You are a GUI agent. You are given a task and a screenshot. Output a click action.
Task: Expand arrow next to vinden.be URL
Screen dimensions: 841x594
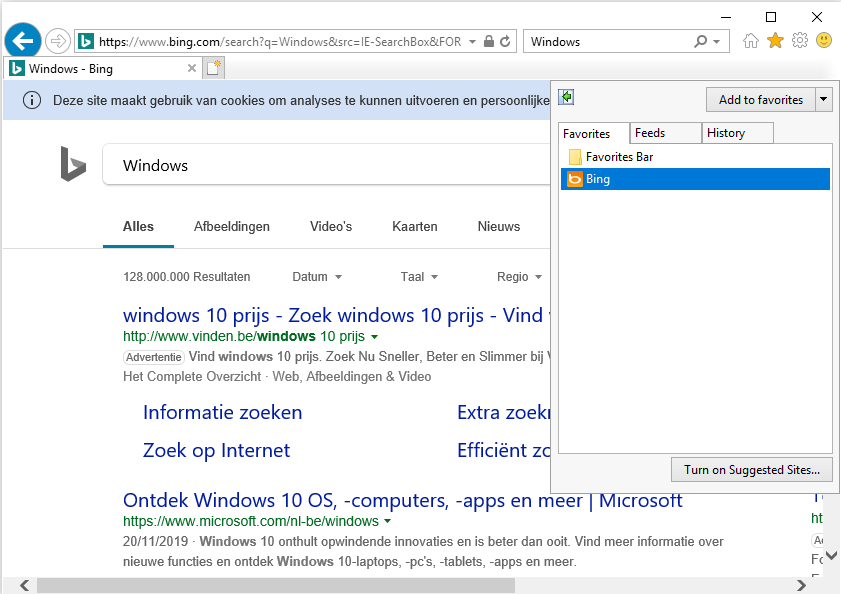tap(374, 337)
